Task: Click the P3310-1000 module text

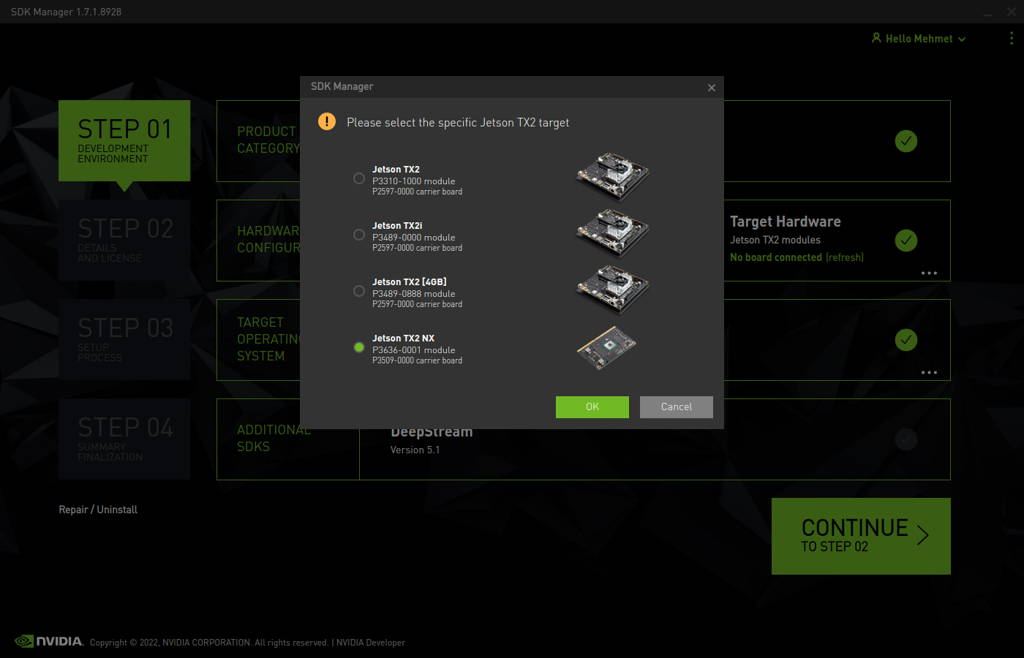Action: pyautogui.click(x=413, y=181)
